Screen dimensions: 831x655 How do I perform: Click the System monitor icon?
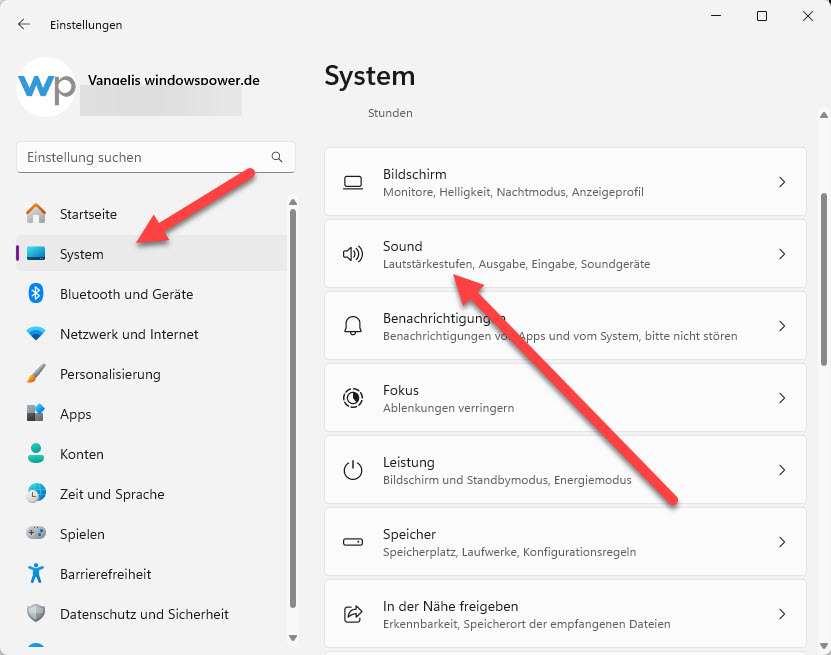click(x=36, y=253)
